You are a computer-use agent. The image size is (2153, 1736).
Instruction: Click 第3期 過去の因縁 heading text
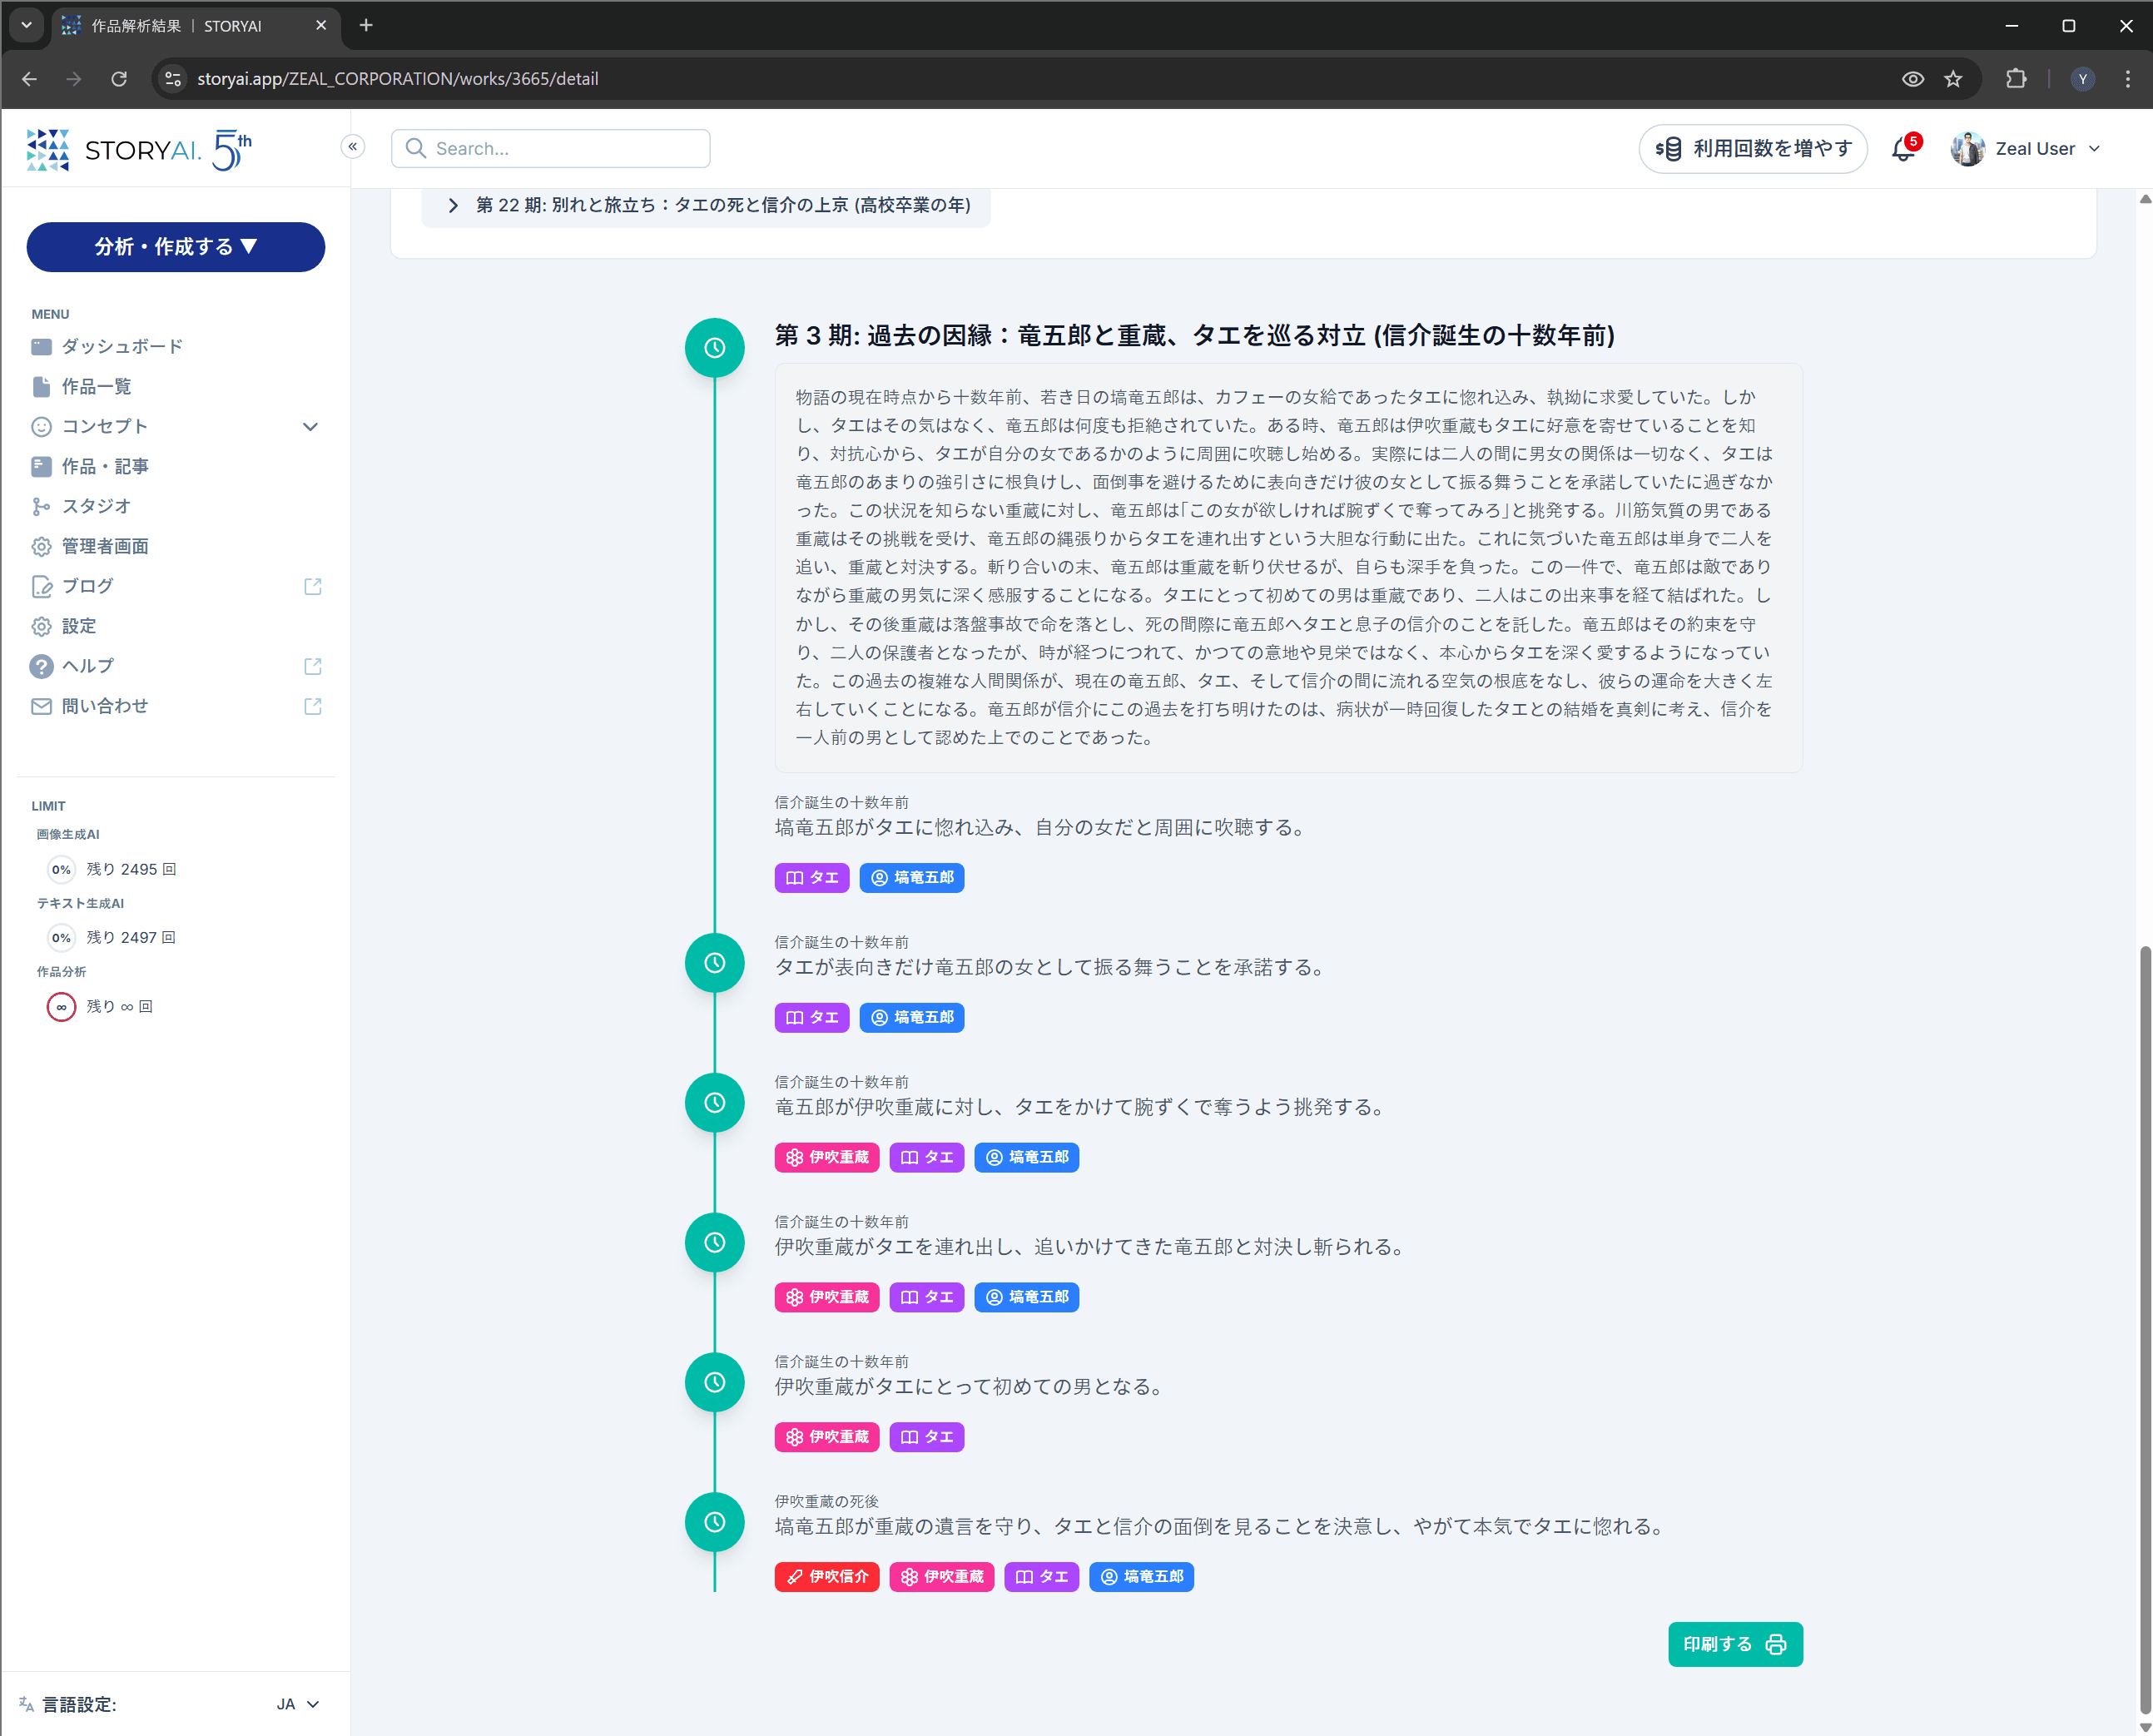(1195, 335)
